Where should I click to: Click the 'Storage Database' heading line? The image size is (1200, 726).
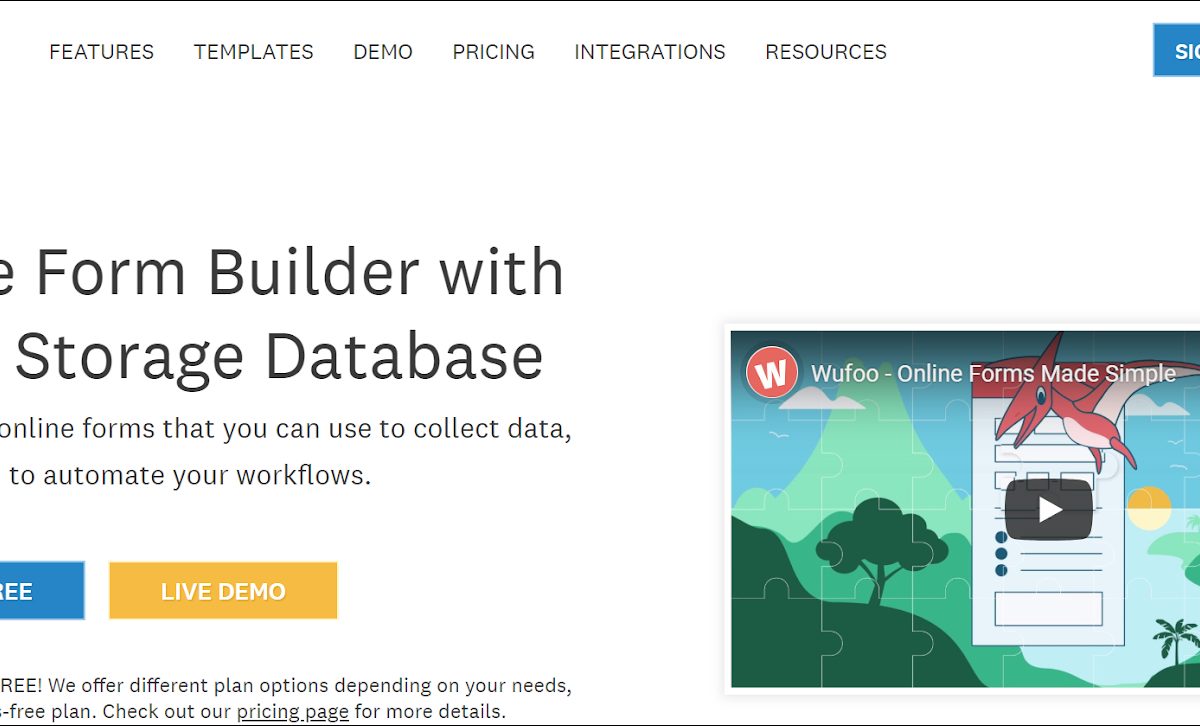pyautogui.click(x=278, y=356)
